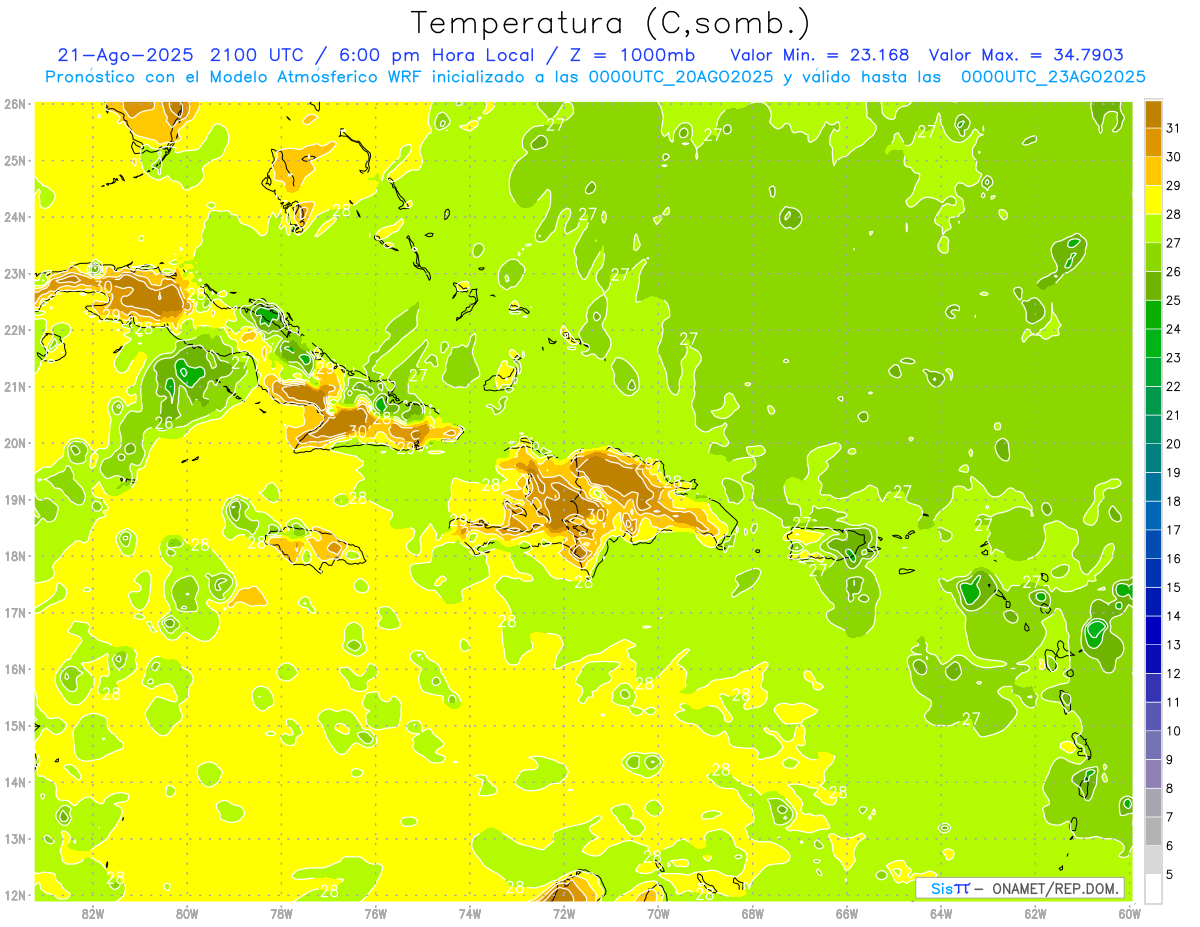Click the 68W longitude label
The width and height of the screenshot is (1200, 927).
click(x=753, y=913)
